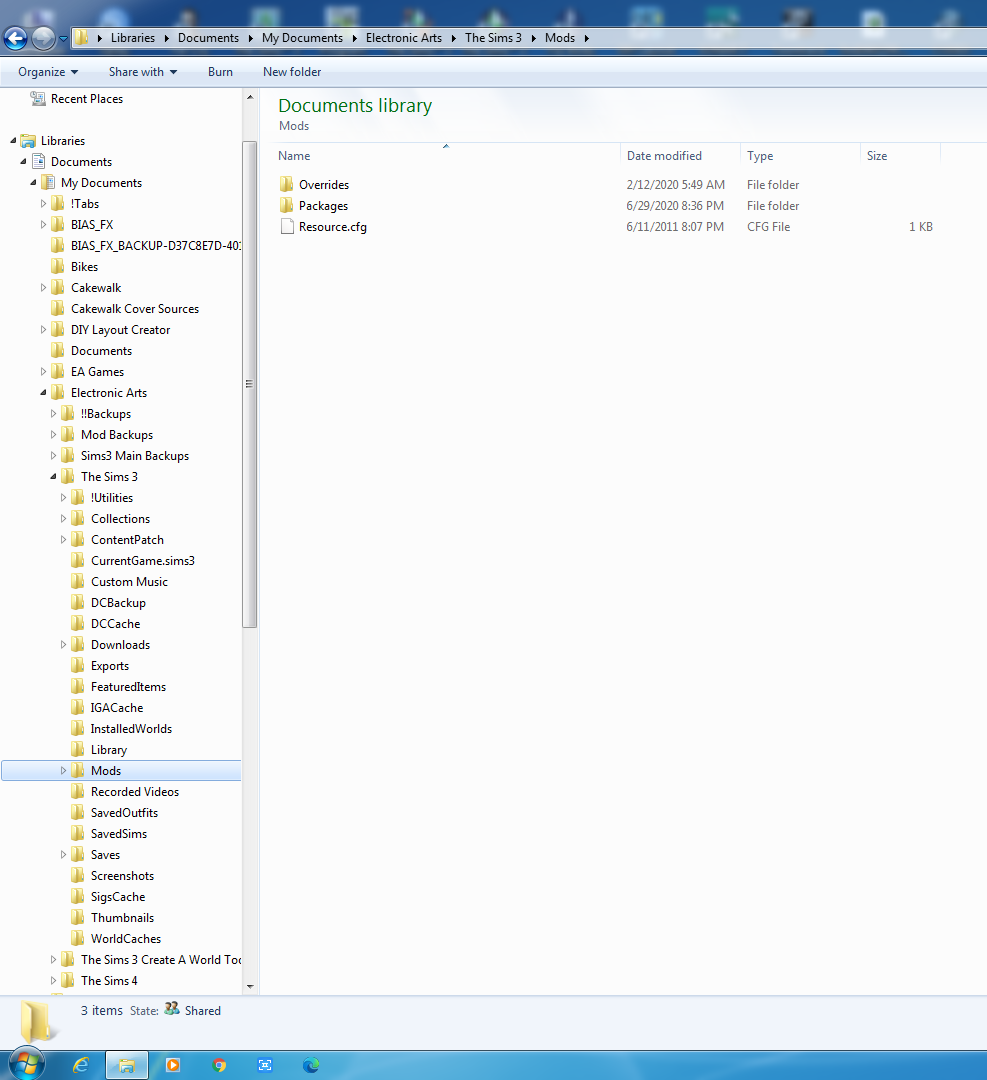Image resolution: width=987 pixels, height=1080 pixels.
Task: Open dropdown arrow after Mods breadcrumb
Action: pos(587,38)
